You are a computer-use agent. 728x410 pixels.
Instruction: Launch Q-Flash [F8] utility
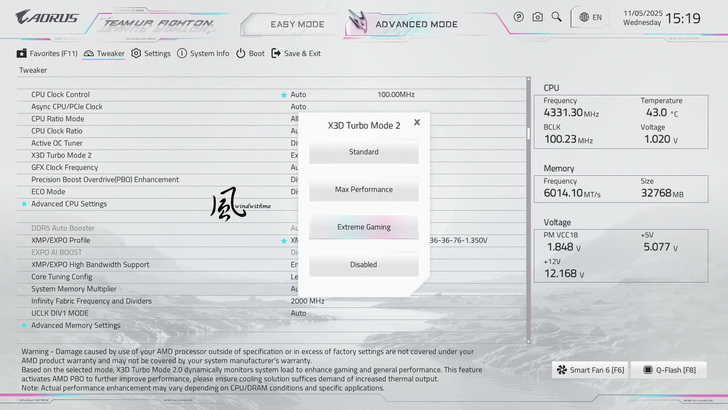tap(669, 370)
